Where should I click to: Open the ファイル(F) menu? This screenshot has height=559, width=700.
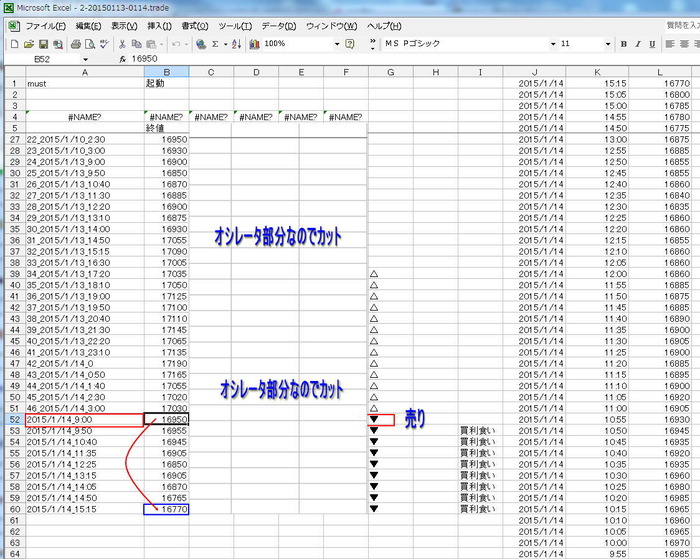45,26
